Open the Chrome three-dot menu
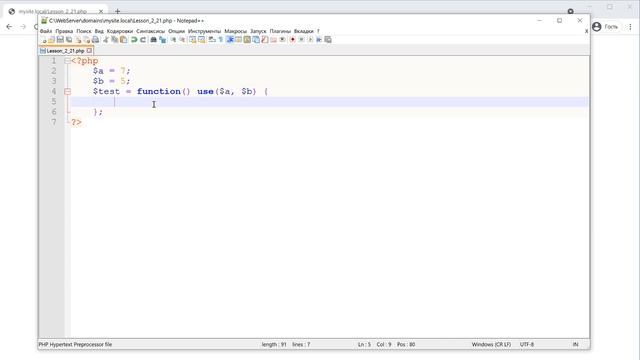The height and width of the screenshot is (360, 640). pyautogui.click(x=630, y=27)
